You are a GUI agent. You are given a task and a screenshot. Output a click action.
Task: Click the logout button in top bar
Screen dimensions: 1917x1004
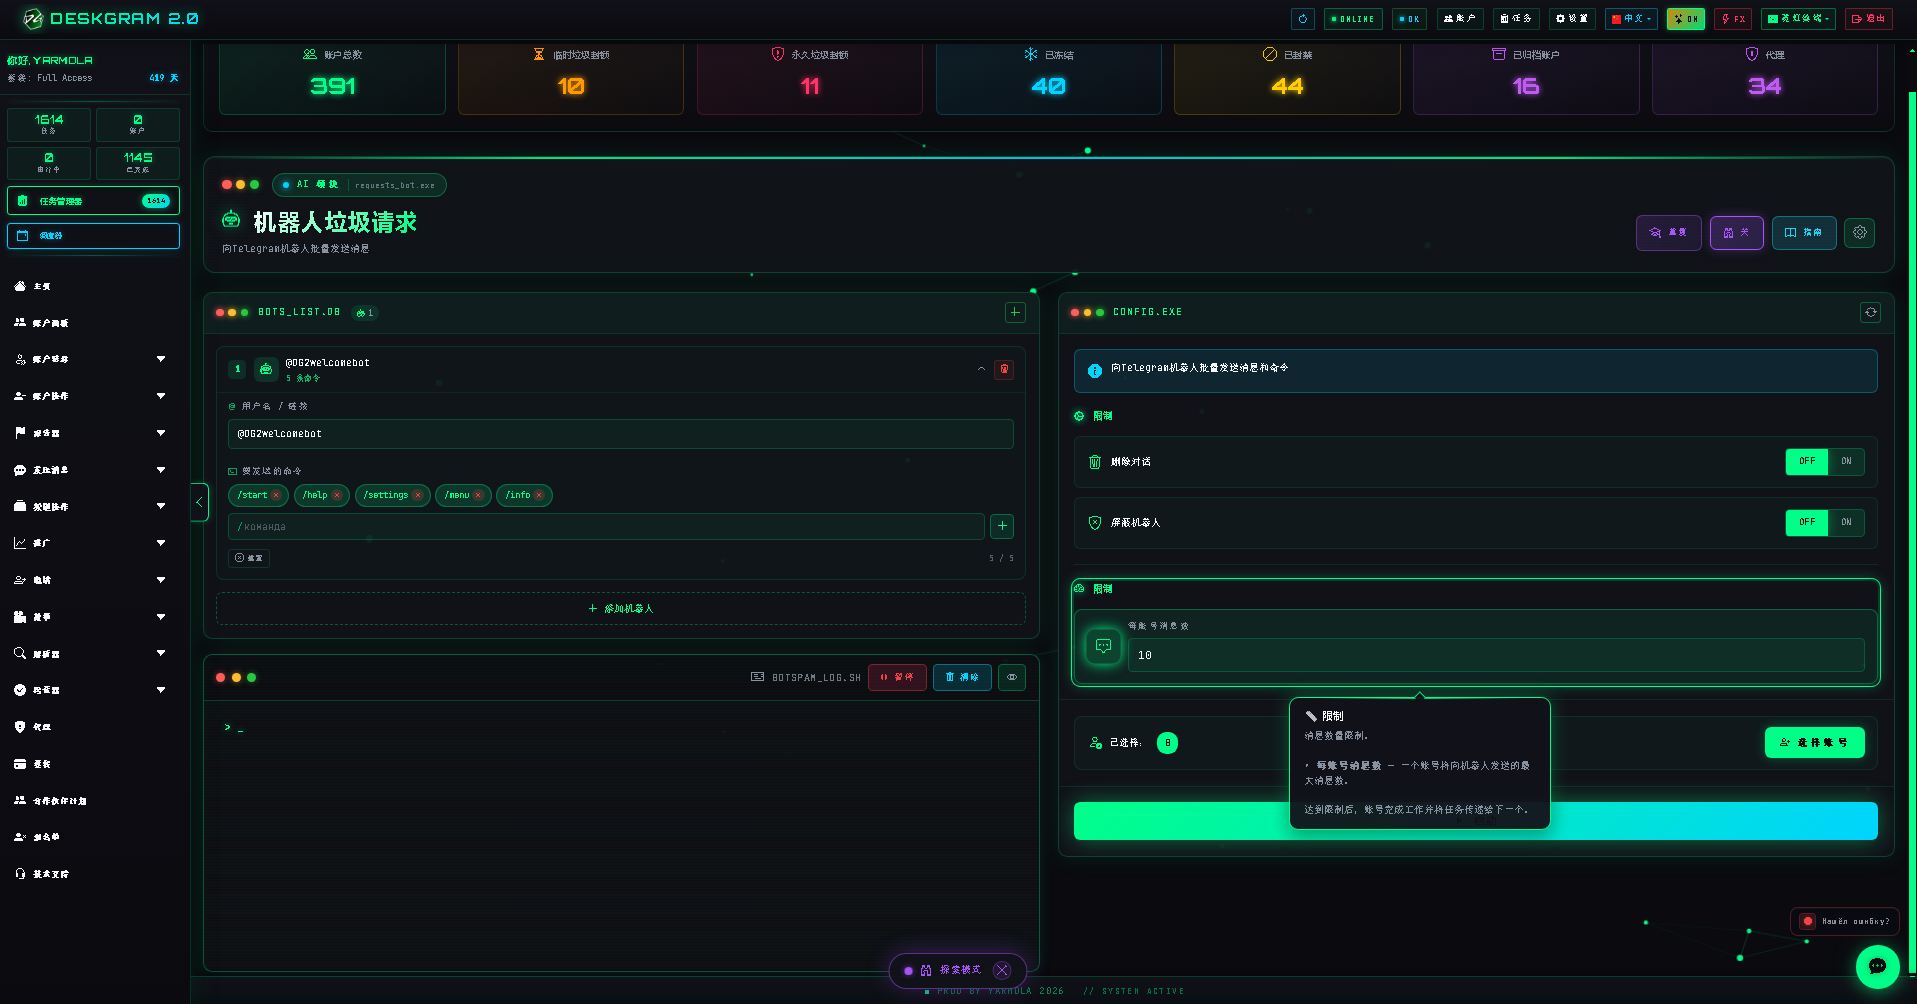(x=1869, y=19)
